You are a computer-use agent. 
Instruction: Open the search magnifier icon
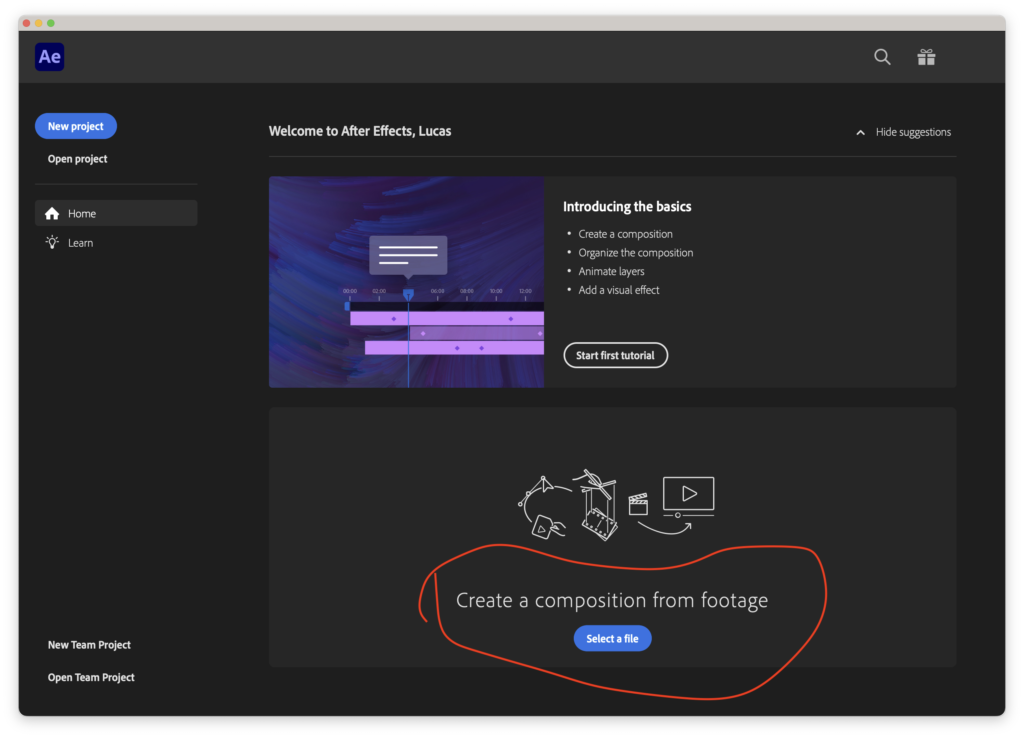882,57
